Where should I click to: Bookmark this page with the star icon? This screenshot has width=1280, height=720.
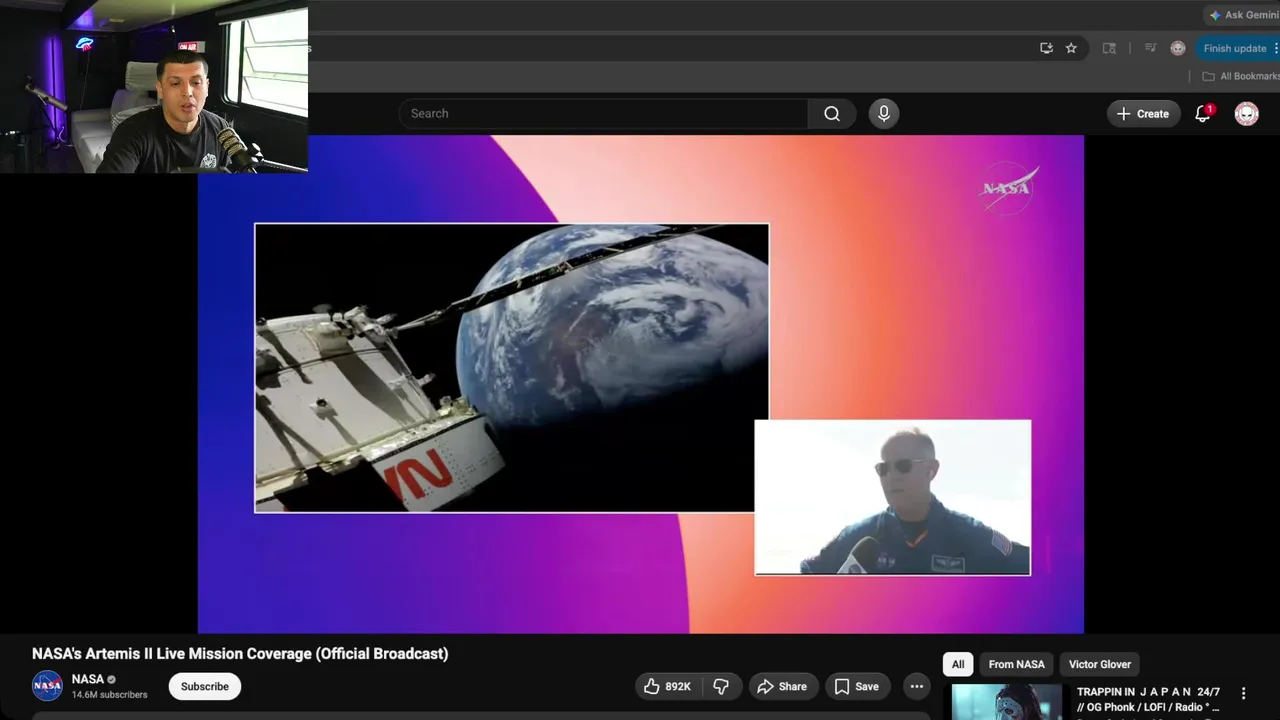[1071, 48]
